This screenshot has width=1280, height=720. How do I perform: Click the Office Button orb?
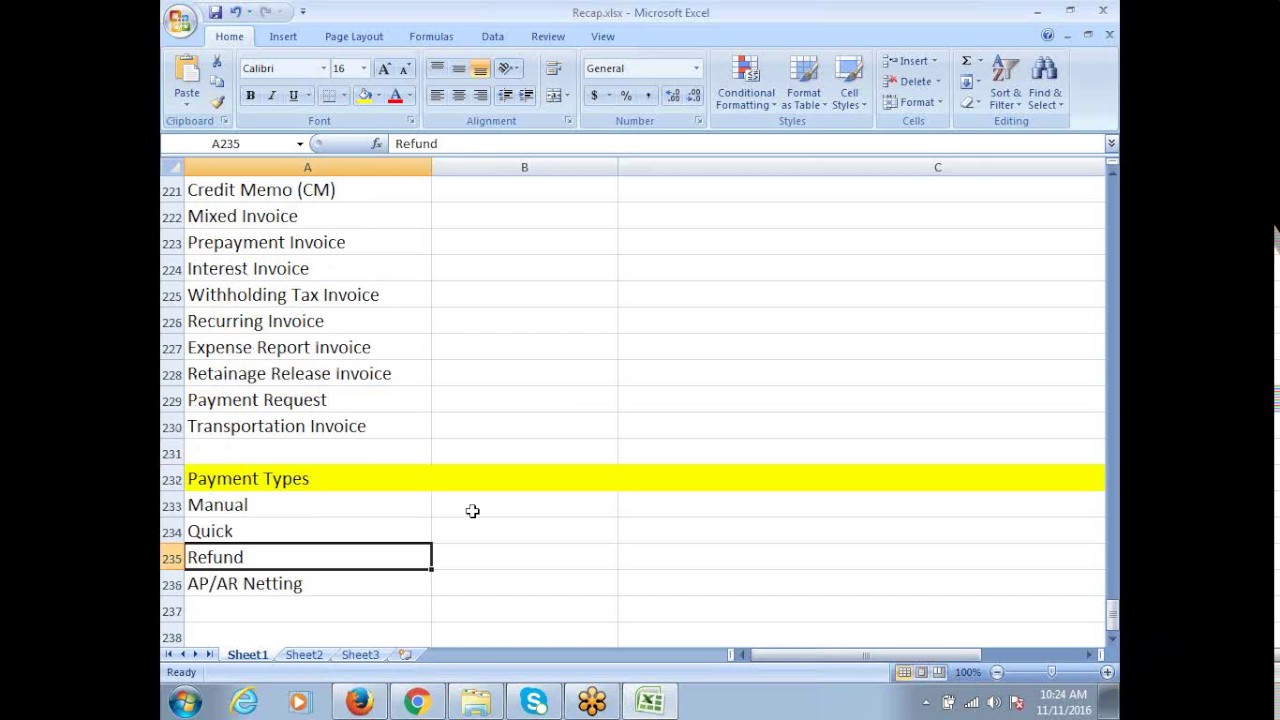(181, 21)
